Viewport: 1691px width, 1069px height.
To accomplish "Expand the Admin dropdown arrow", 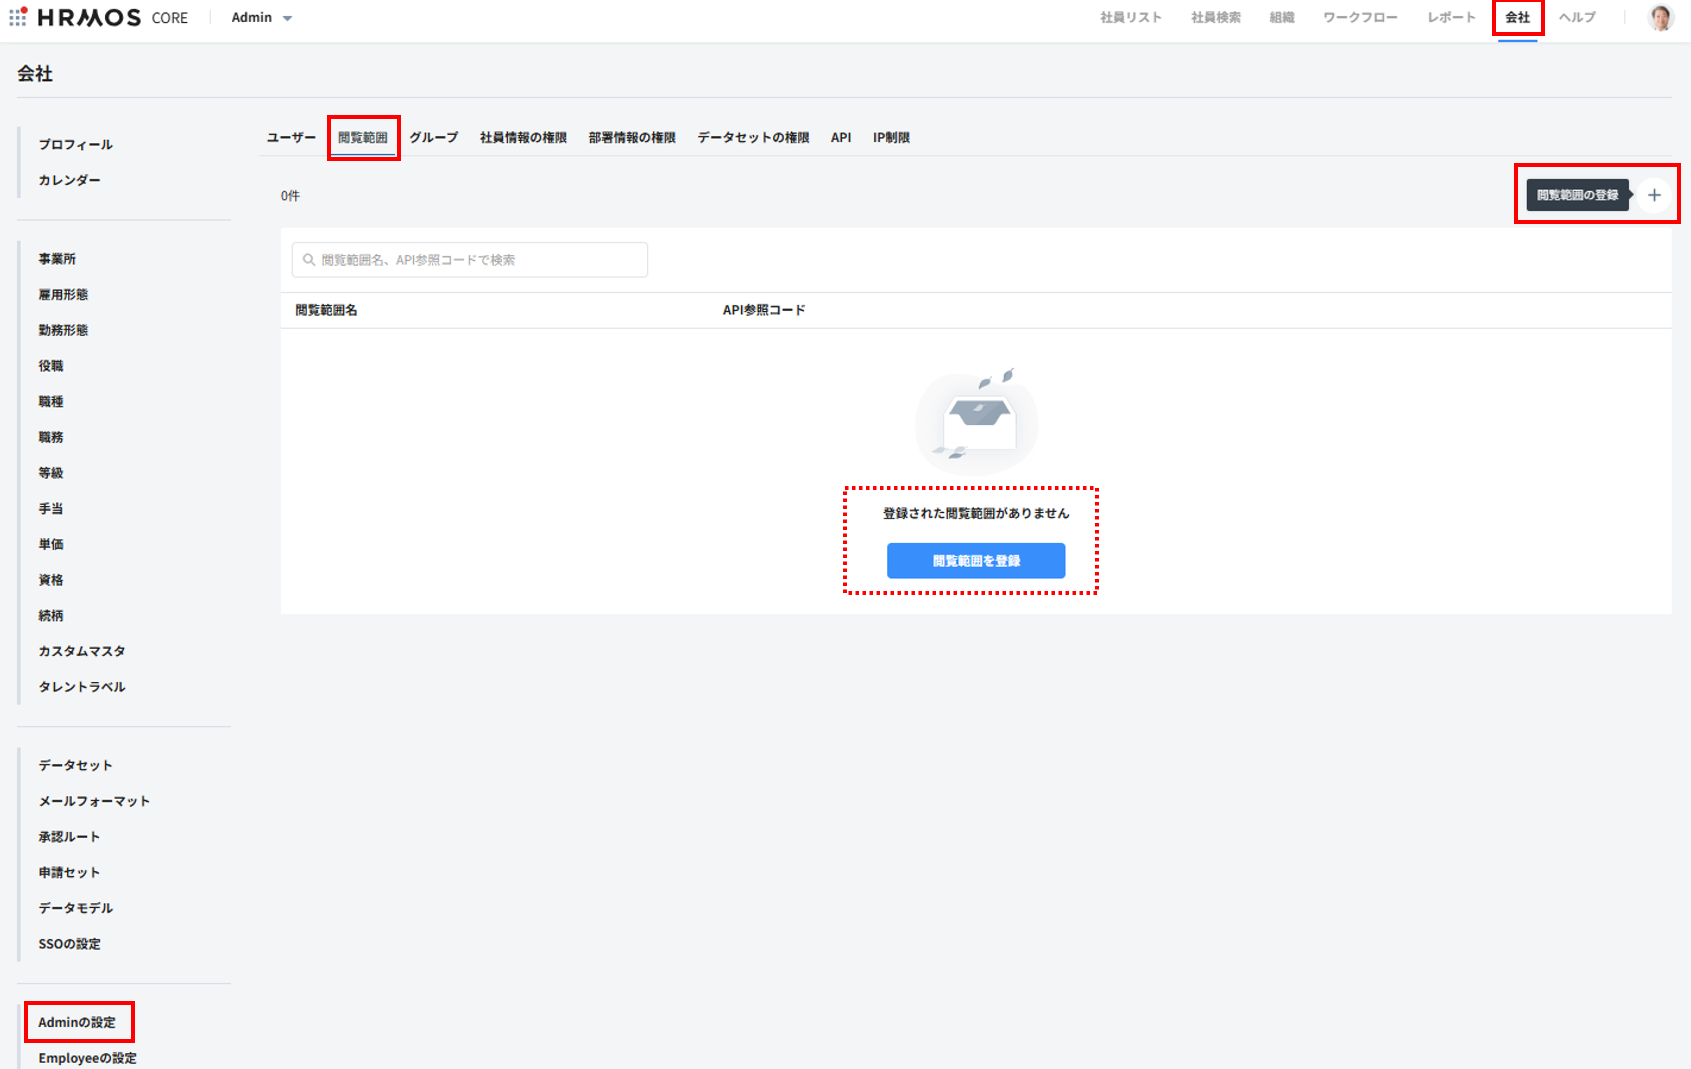I will point(287,18).
